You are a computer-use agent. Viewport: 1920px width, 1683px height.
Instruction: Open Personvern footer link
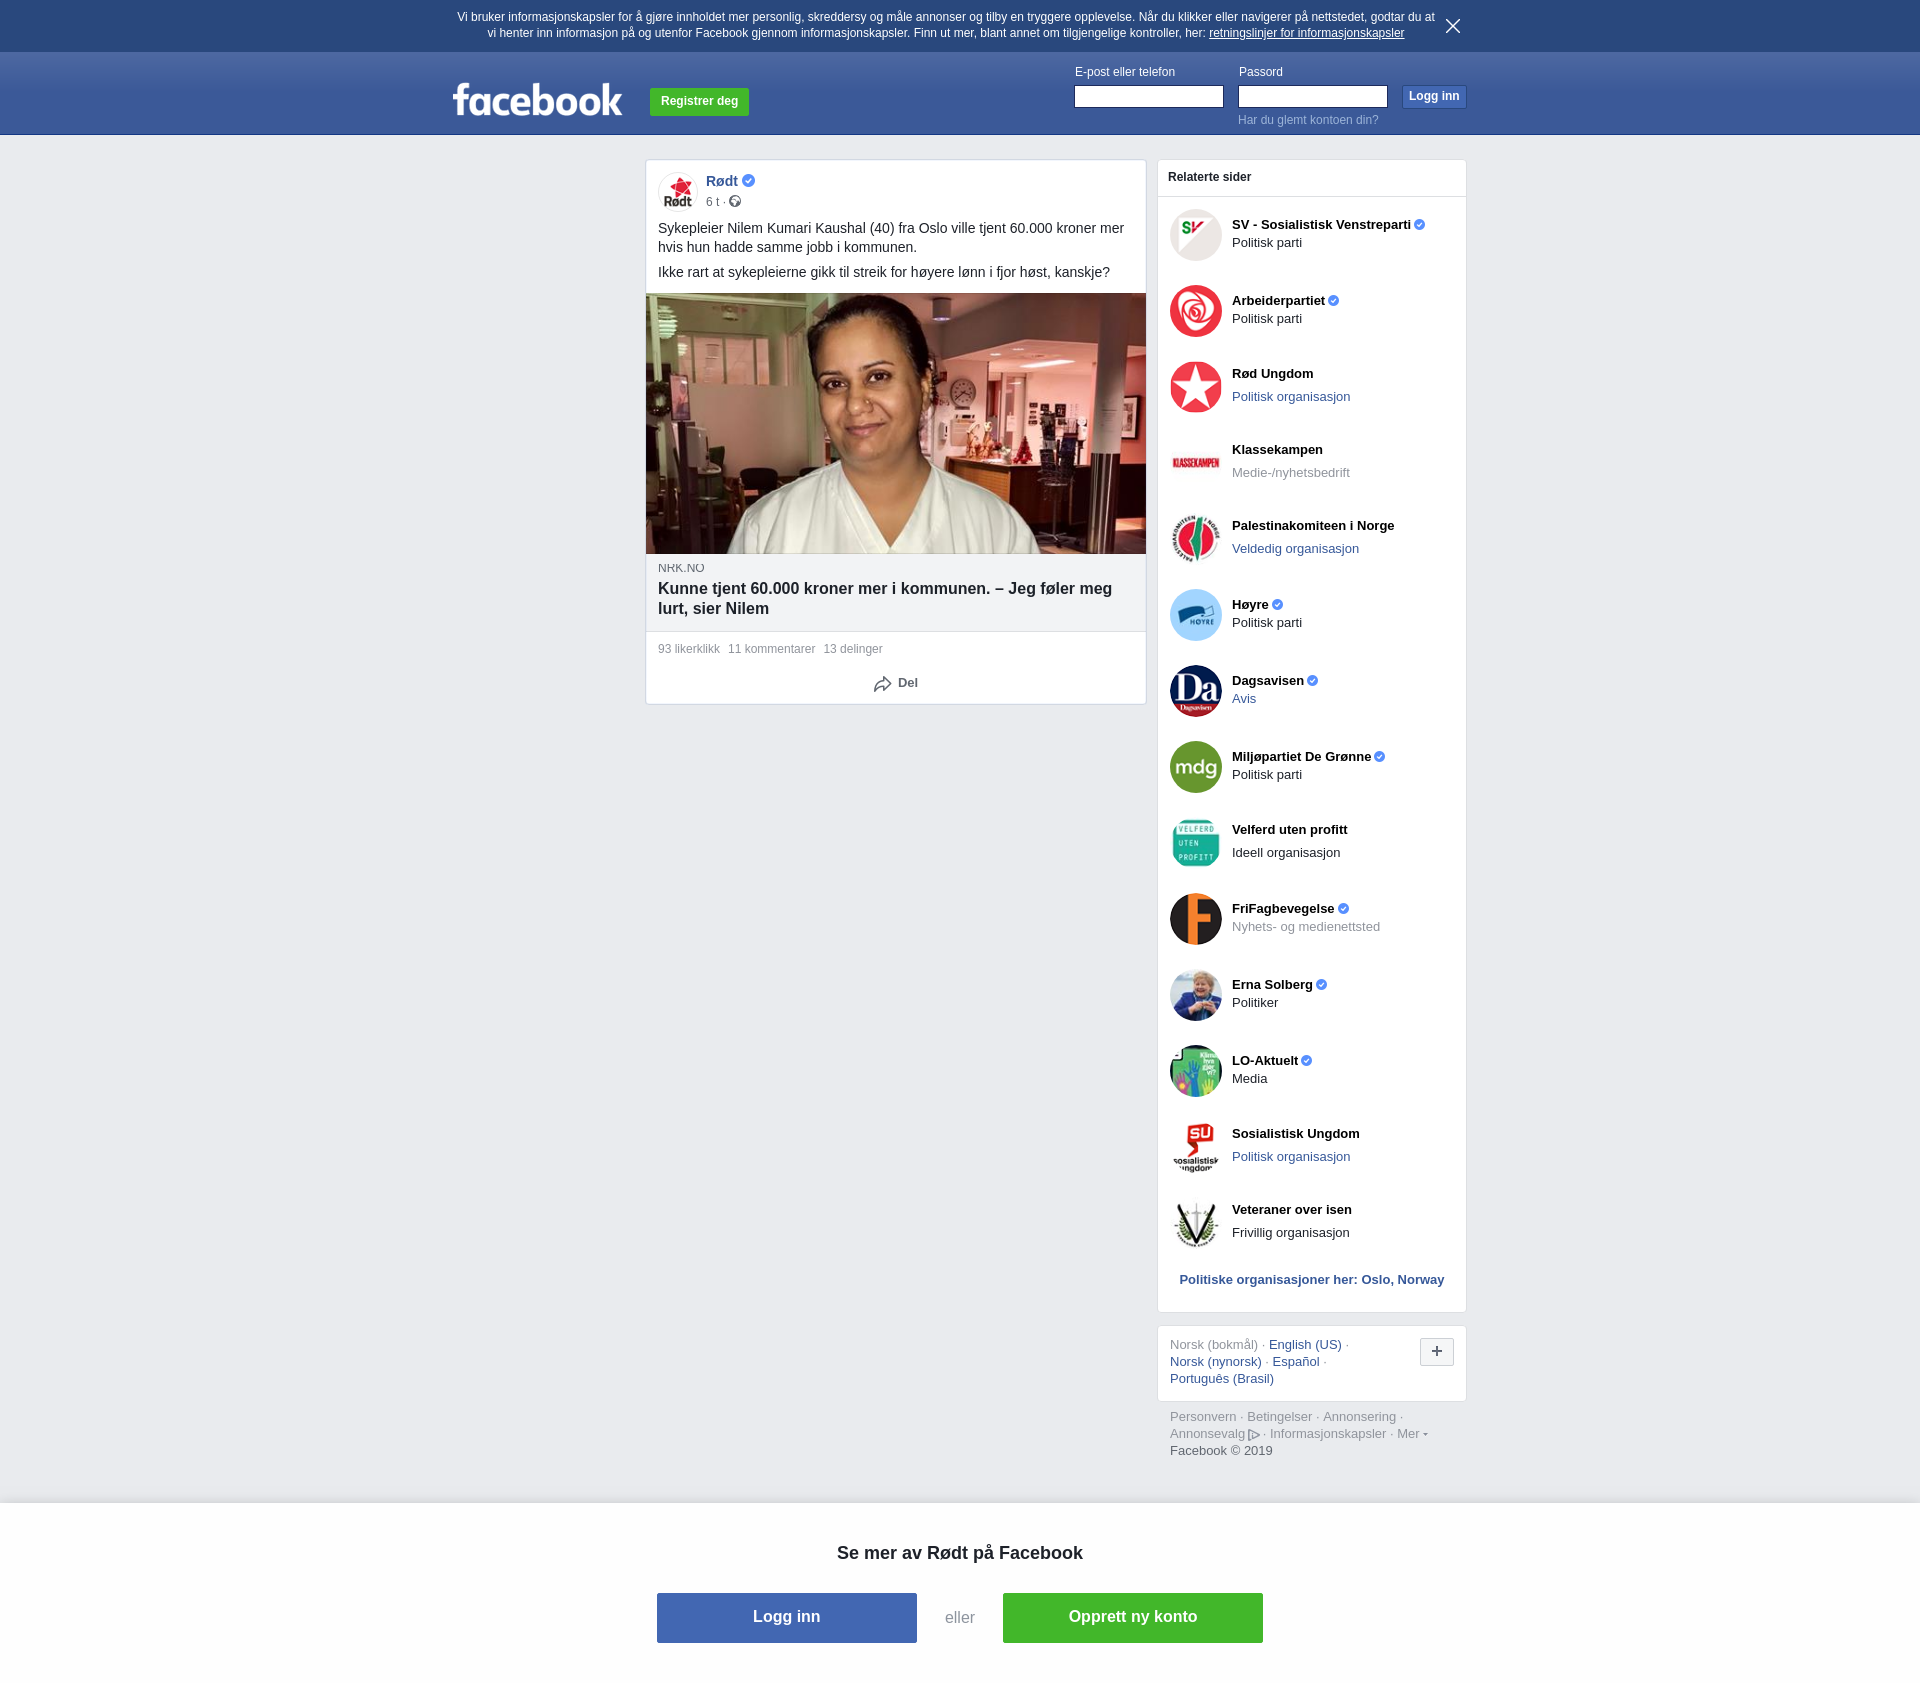click(1203, 1417)
